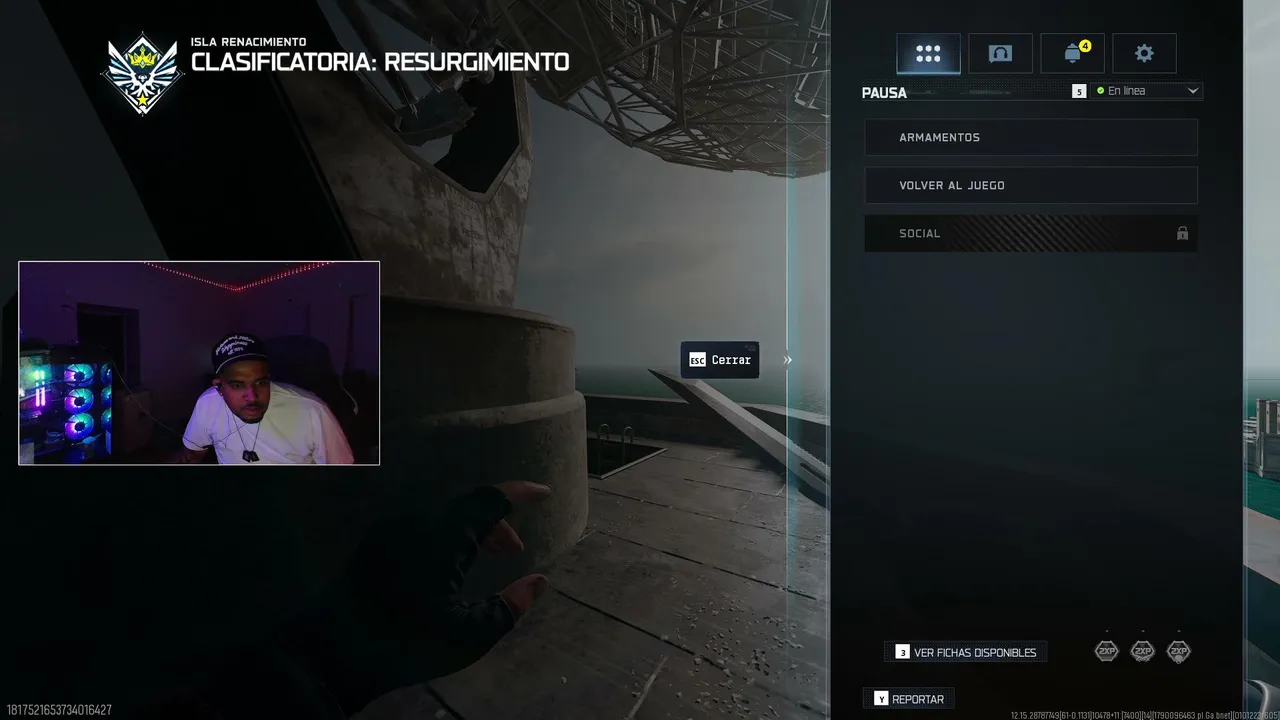The image size is (1280, 720).
Task: Choose Volver al juego
Action: point(1031,185)
